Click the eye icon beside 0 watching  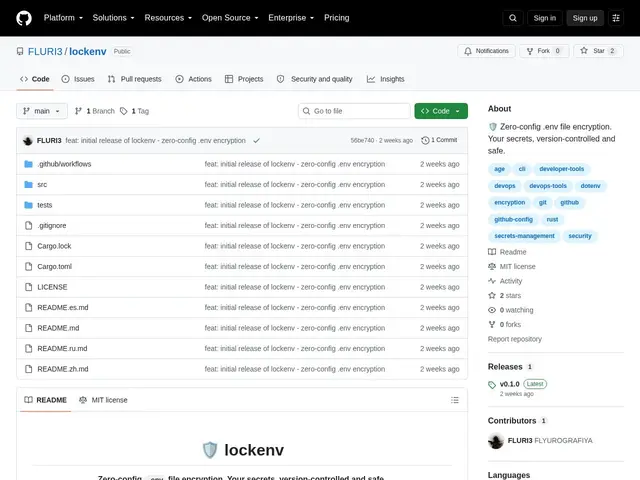tap(492, 310)
